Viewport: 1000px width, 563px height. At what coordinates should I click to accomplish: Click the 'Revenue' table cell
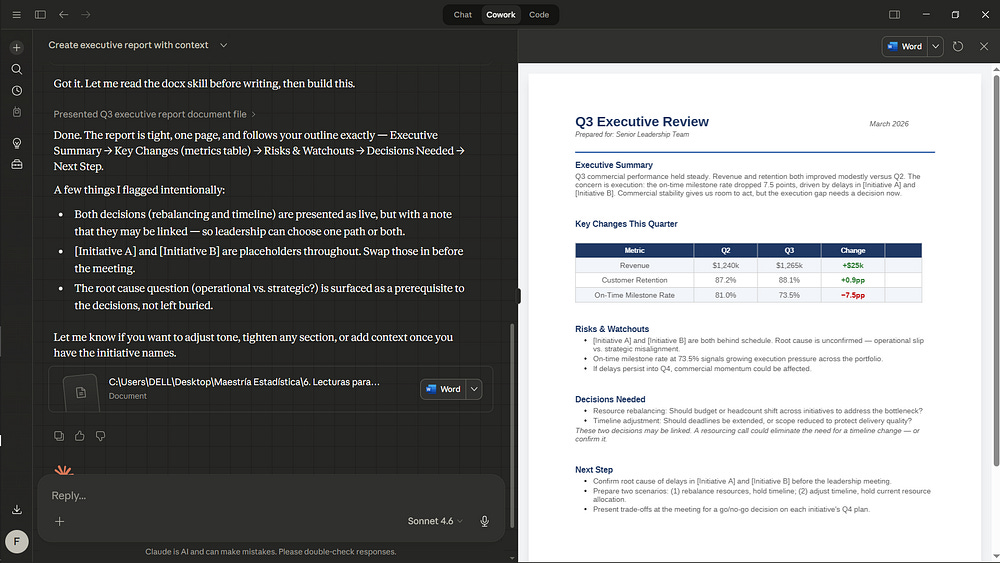coord(634,265)
